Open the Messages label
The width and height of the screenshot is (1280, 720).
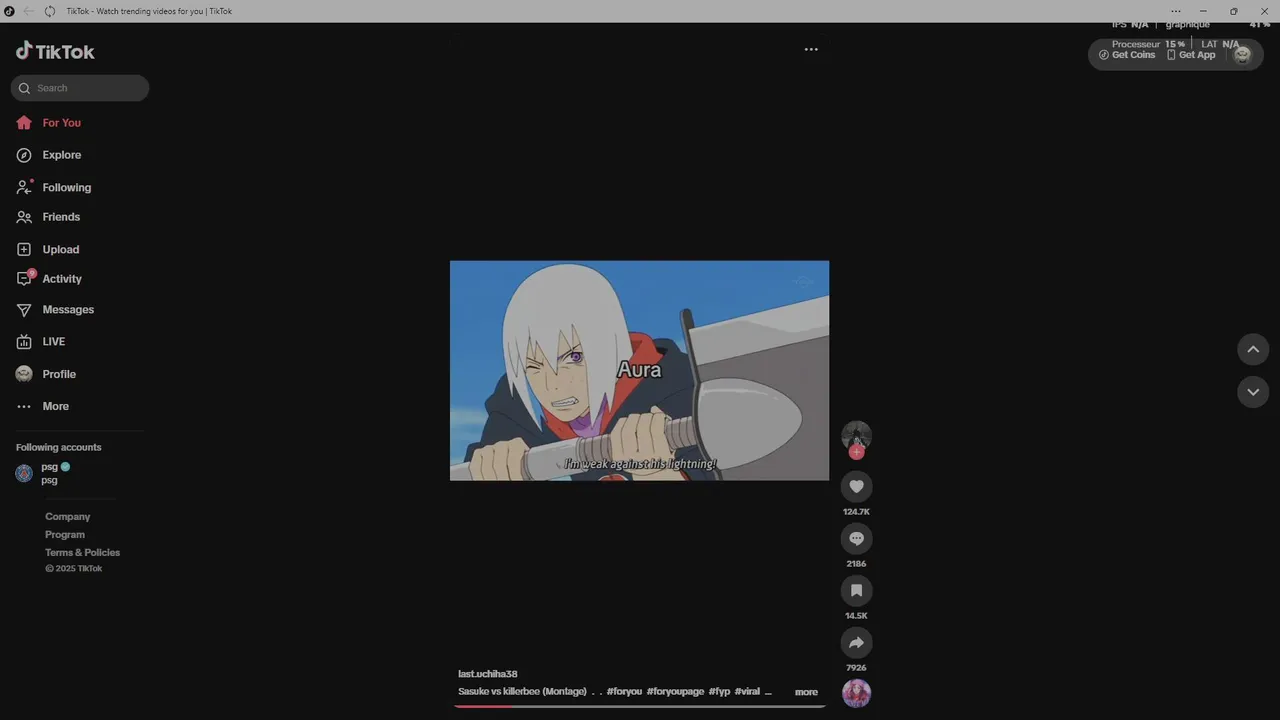tap(68, 310)
